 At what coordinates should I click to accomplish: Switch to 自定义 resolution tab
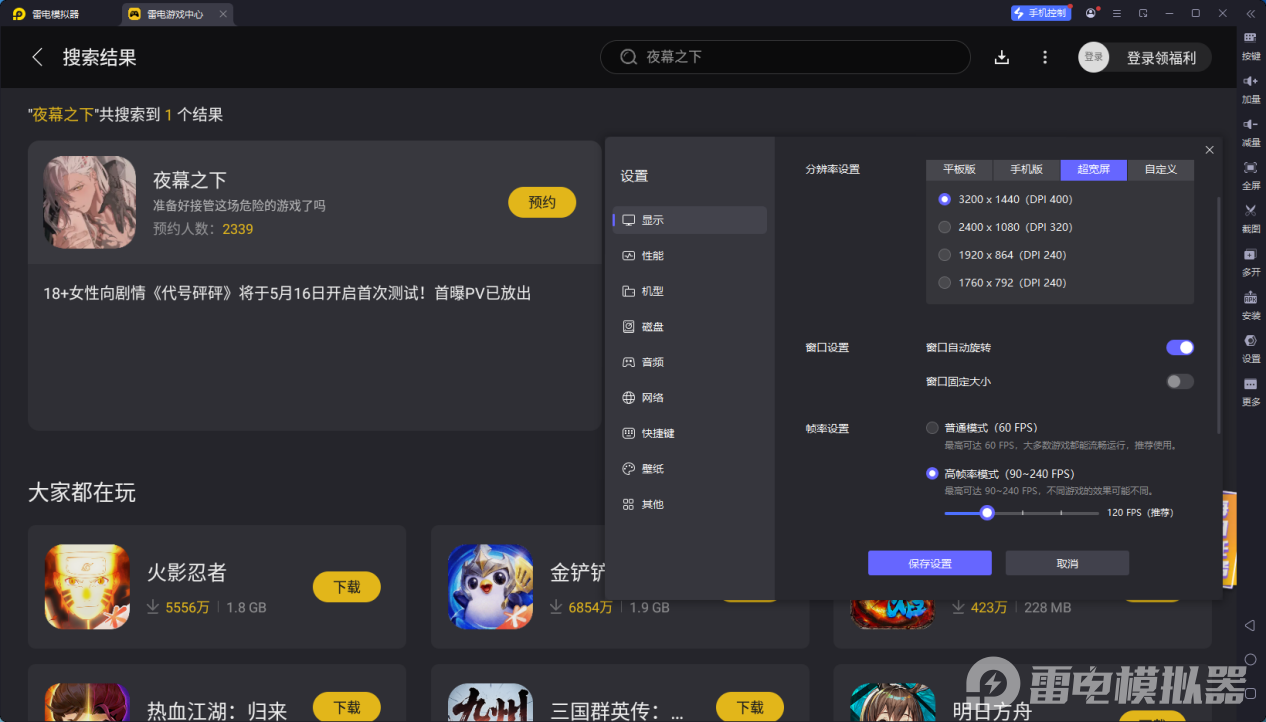1160,169
